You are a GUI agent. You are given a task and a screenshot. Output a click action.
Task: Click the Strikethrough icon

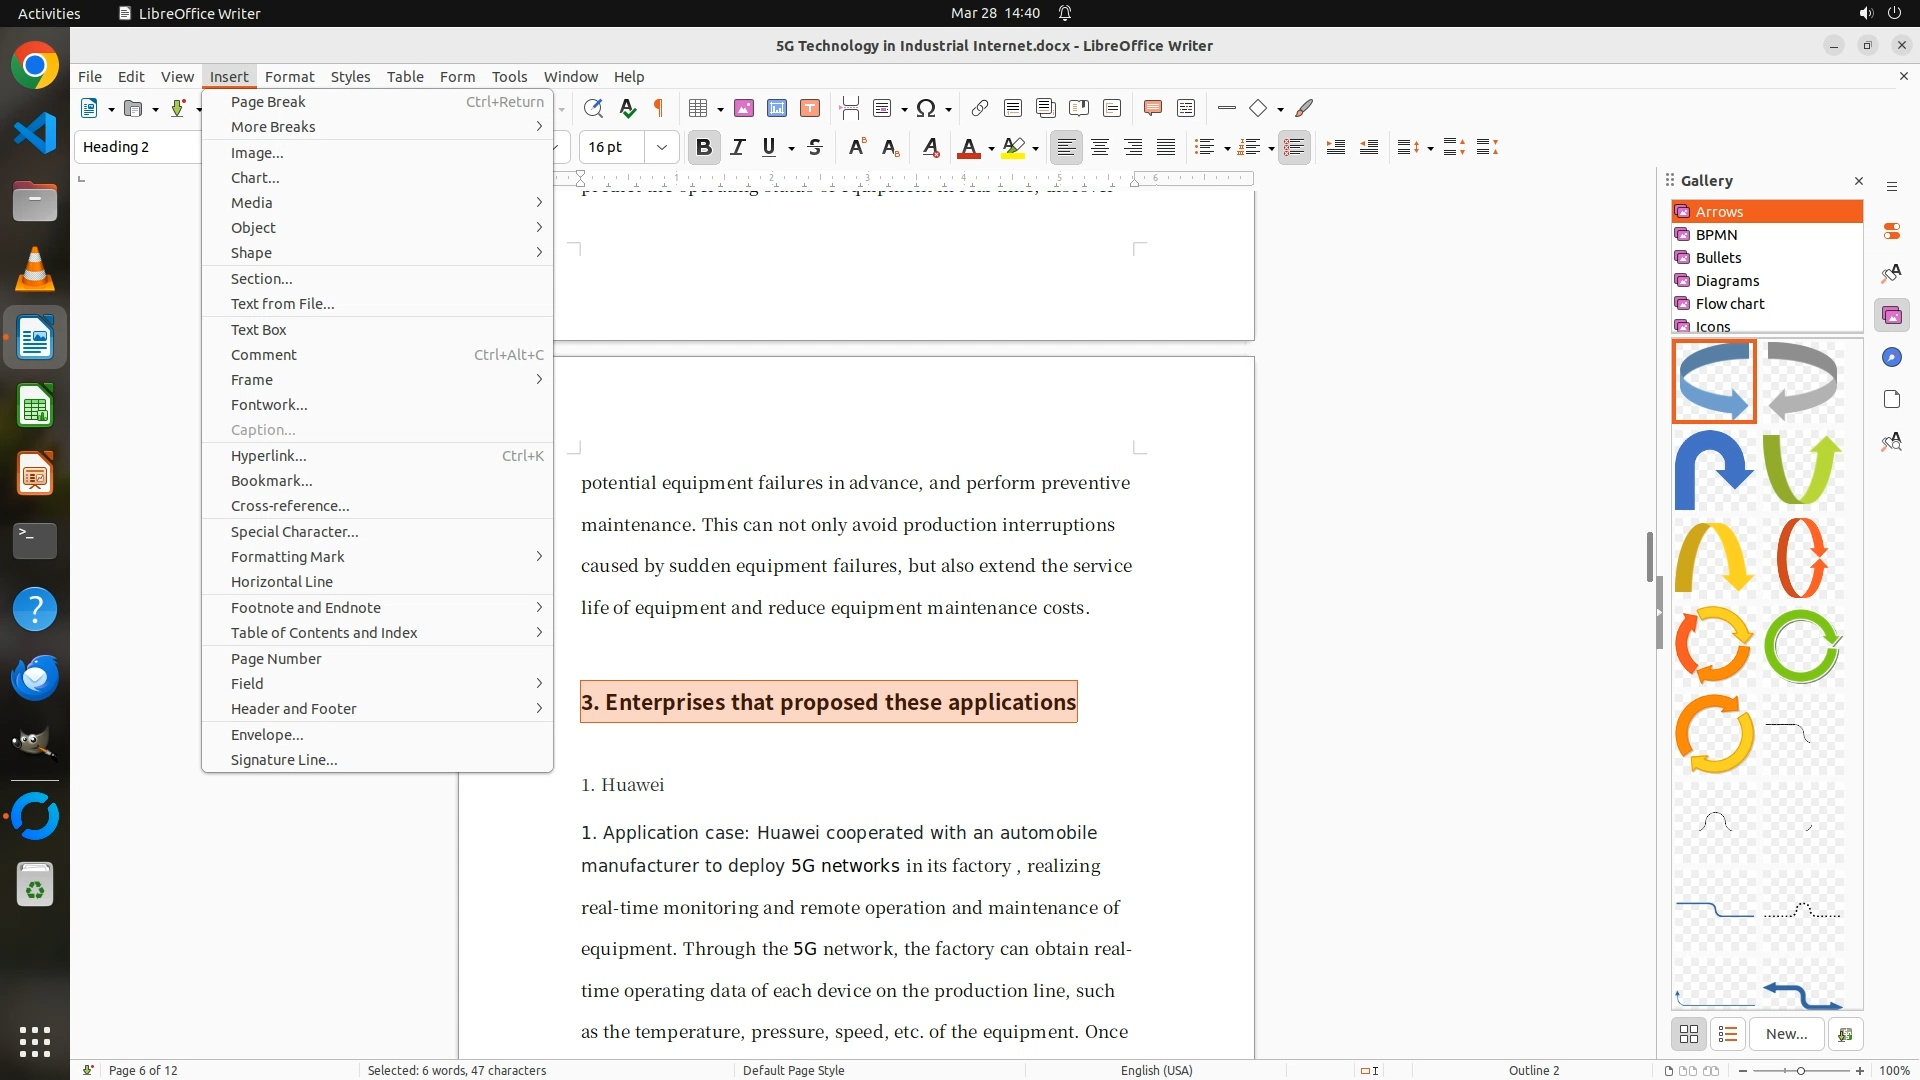(815, 147)
